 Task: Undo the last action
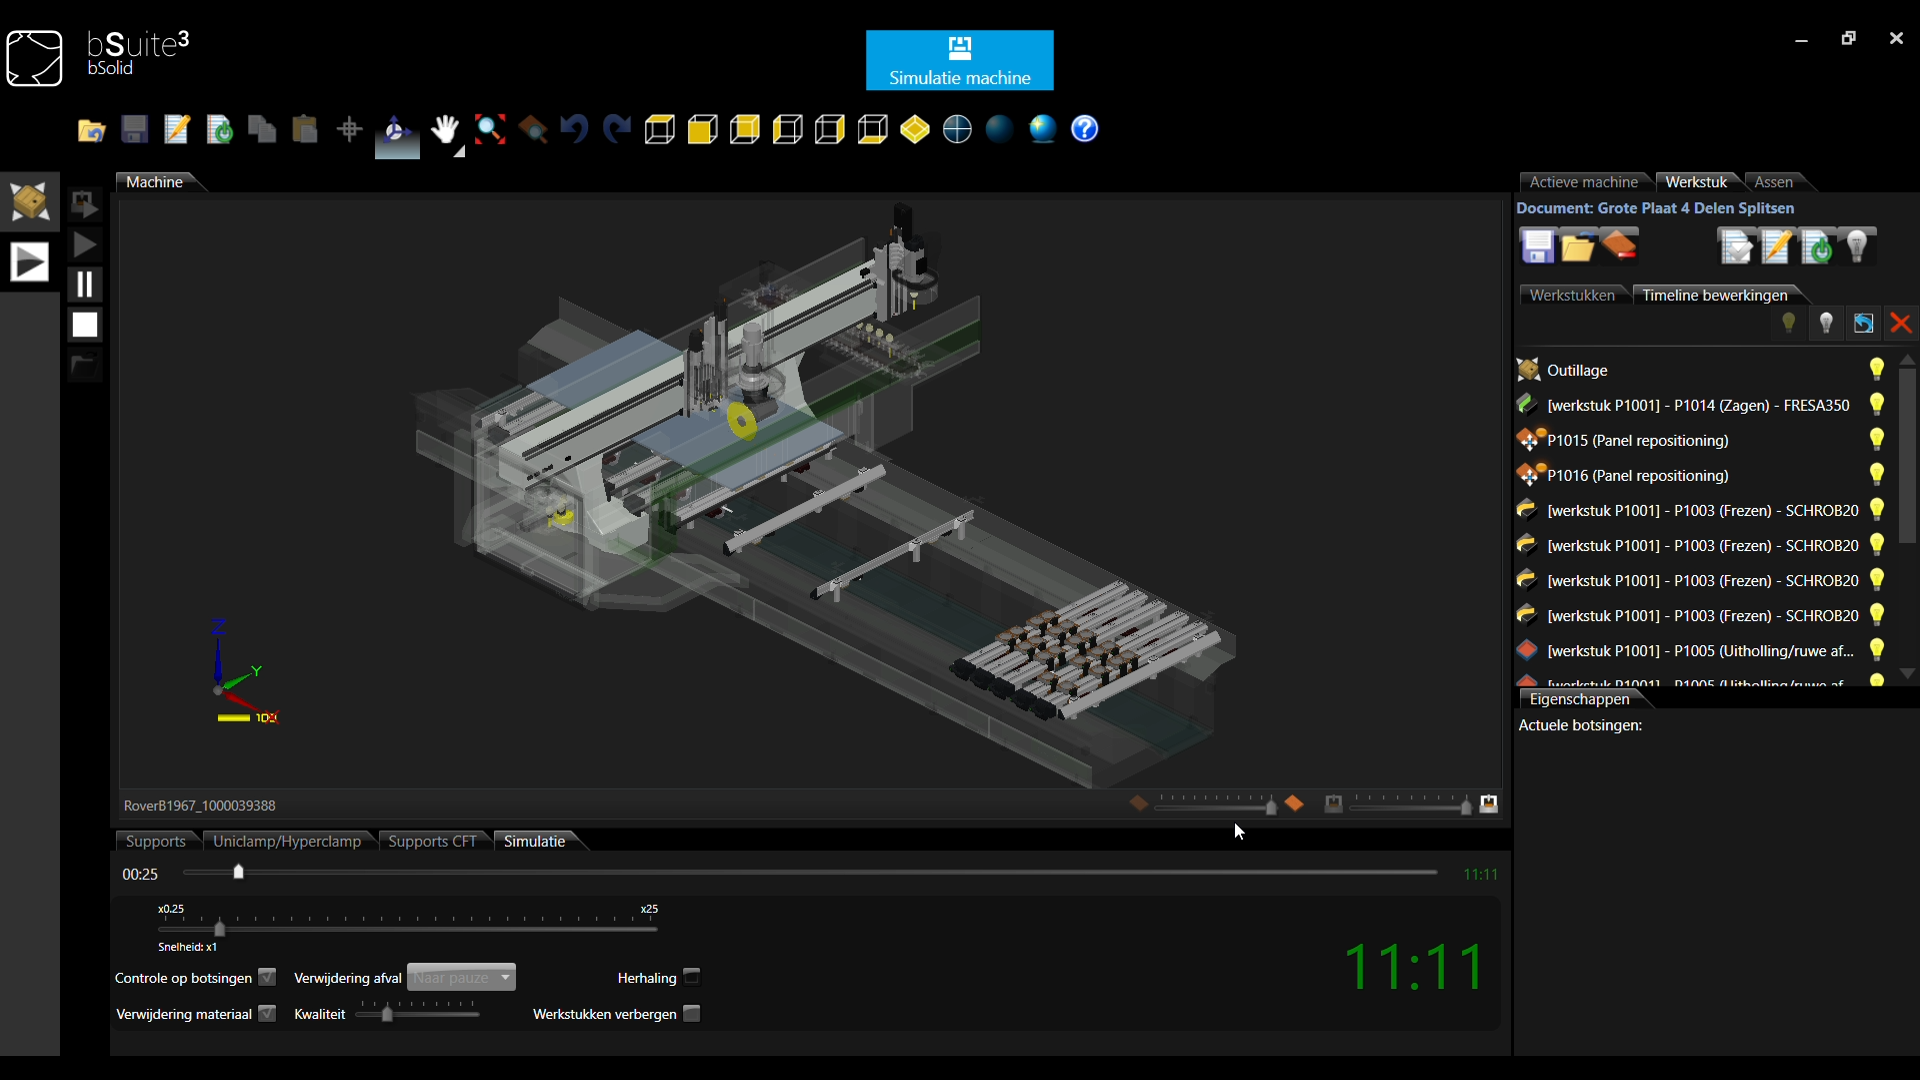[574, 129]
